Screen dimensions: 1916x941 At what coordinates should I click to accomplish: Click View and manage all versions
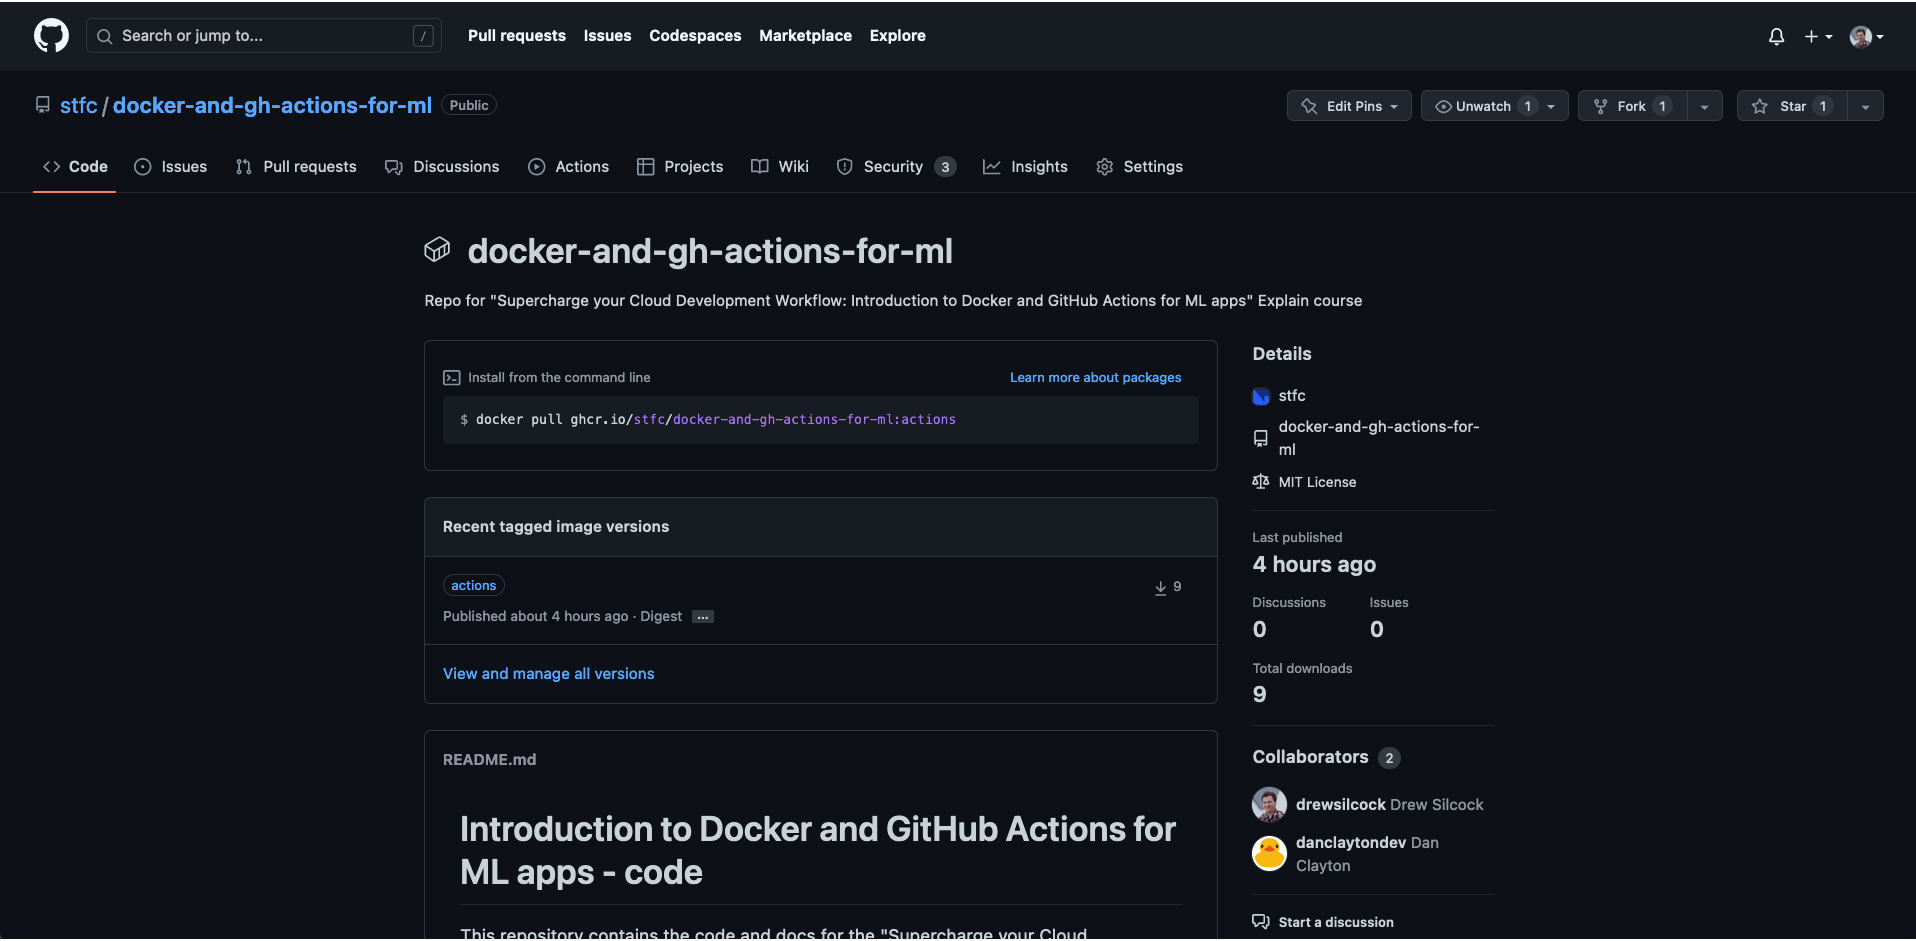(548, 673)
